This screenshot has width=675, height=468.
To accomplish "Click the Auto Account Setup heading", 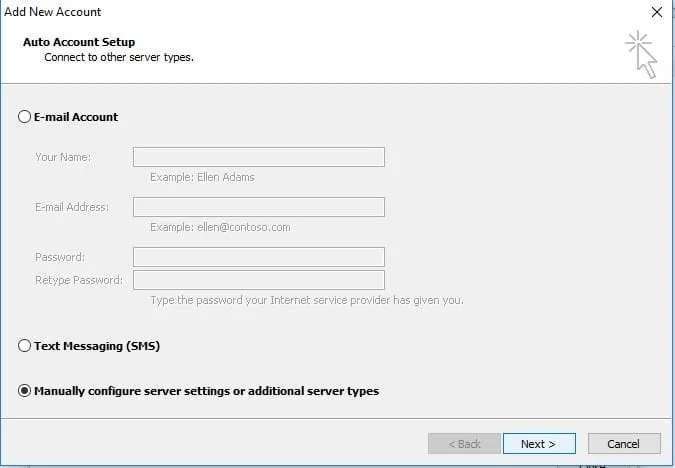I will click(79, 43).
